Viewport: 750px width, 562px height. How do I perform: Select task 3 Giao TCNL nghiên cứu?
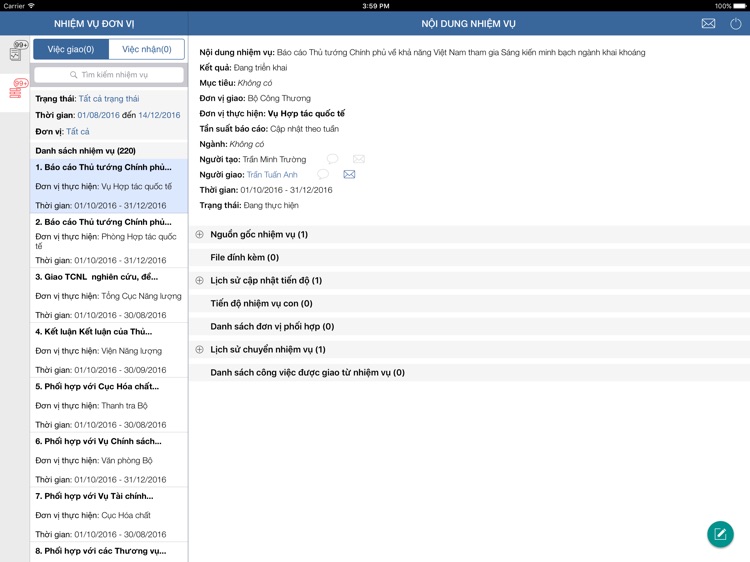pyautogui.click(x=109, y=296)
